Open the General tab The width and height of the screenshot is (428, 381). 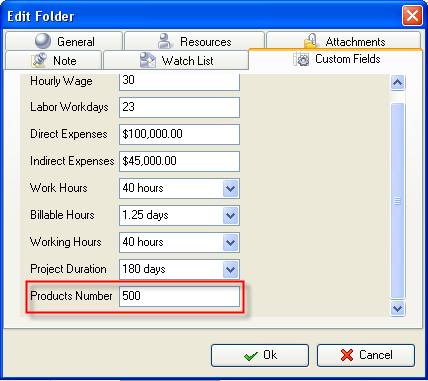click(x=64, y=41)
